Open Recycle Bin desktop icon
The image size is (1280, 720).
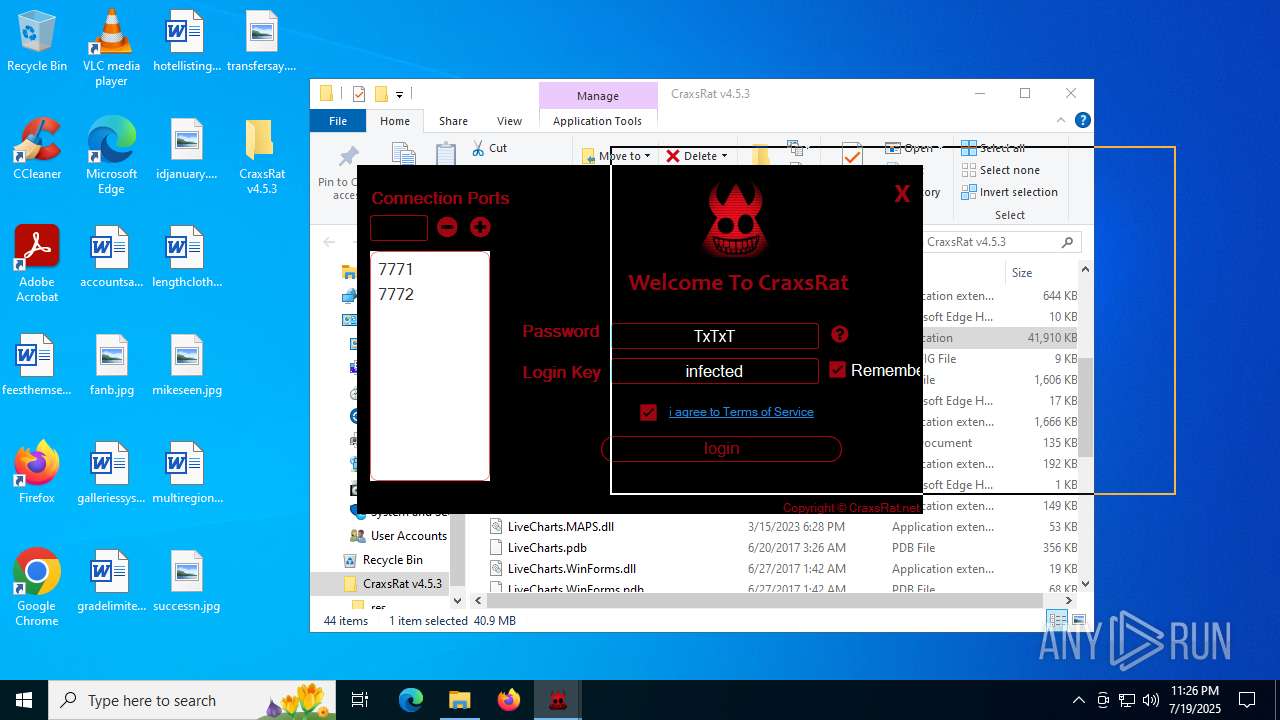tap(37, 42)
